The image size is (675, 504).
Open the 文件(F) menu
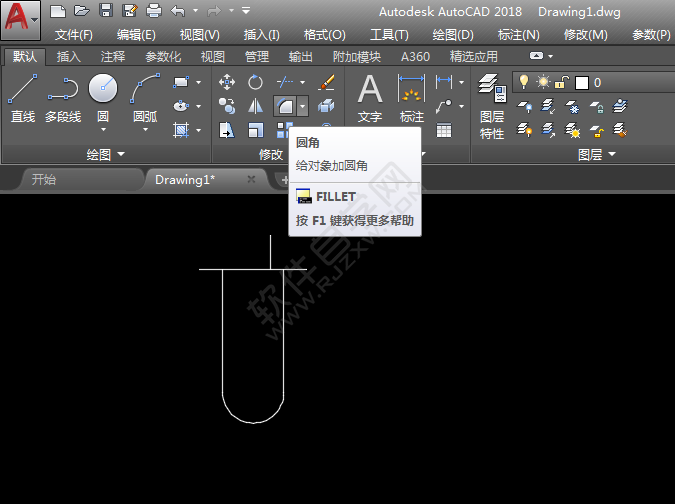[x=74, y=34]
